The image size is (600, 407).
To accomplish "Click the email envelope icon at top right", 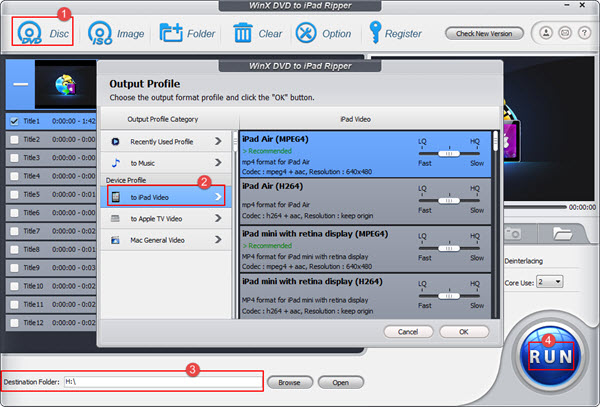I will [565, 33].
